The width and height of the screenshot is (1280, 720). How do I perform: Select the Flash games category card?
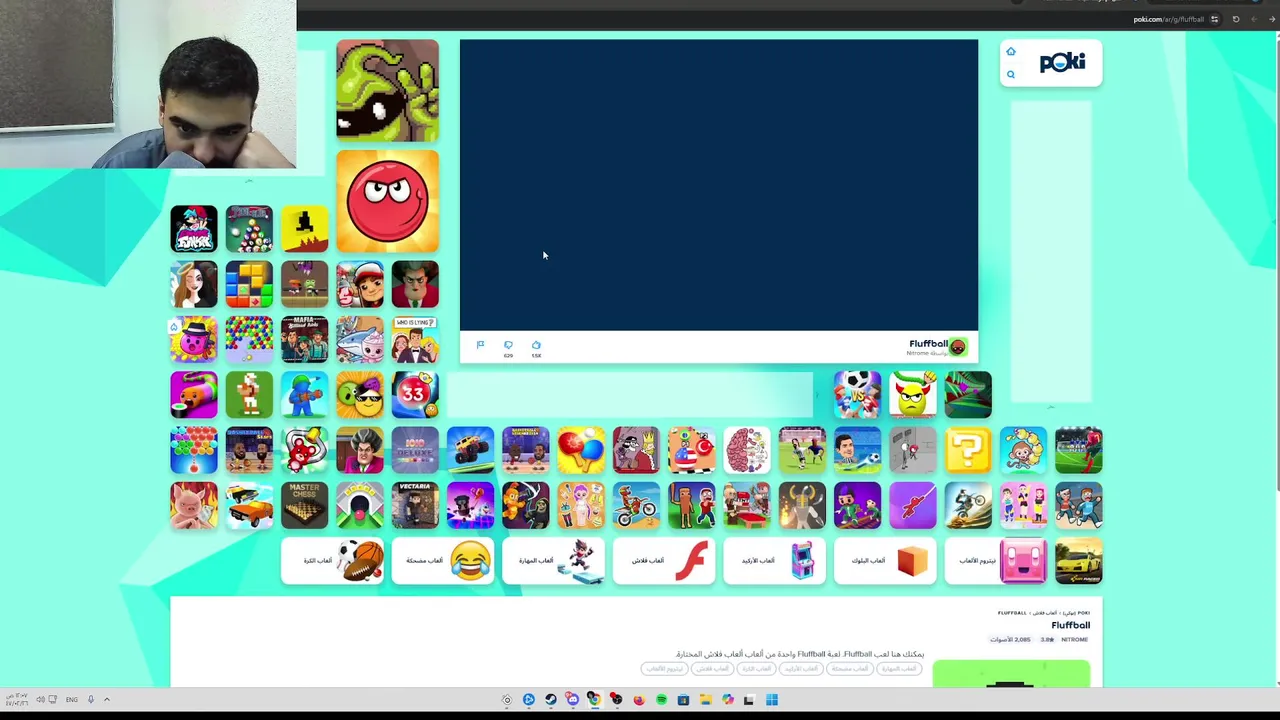pyautogui.click(x=664, y=561)
